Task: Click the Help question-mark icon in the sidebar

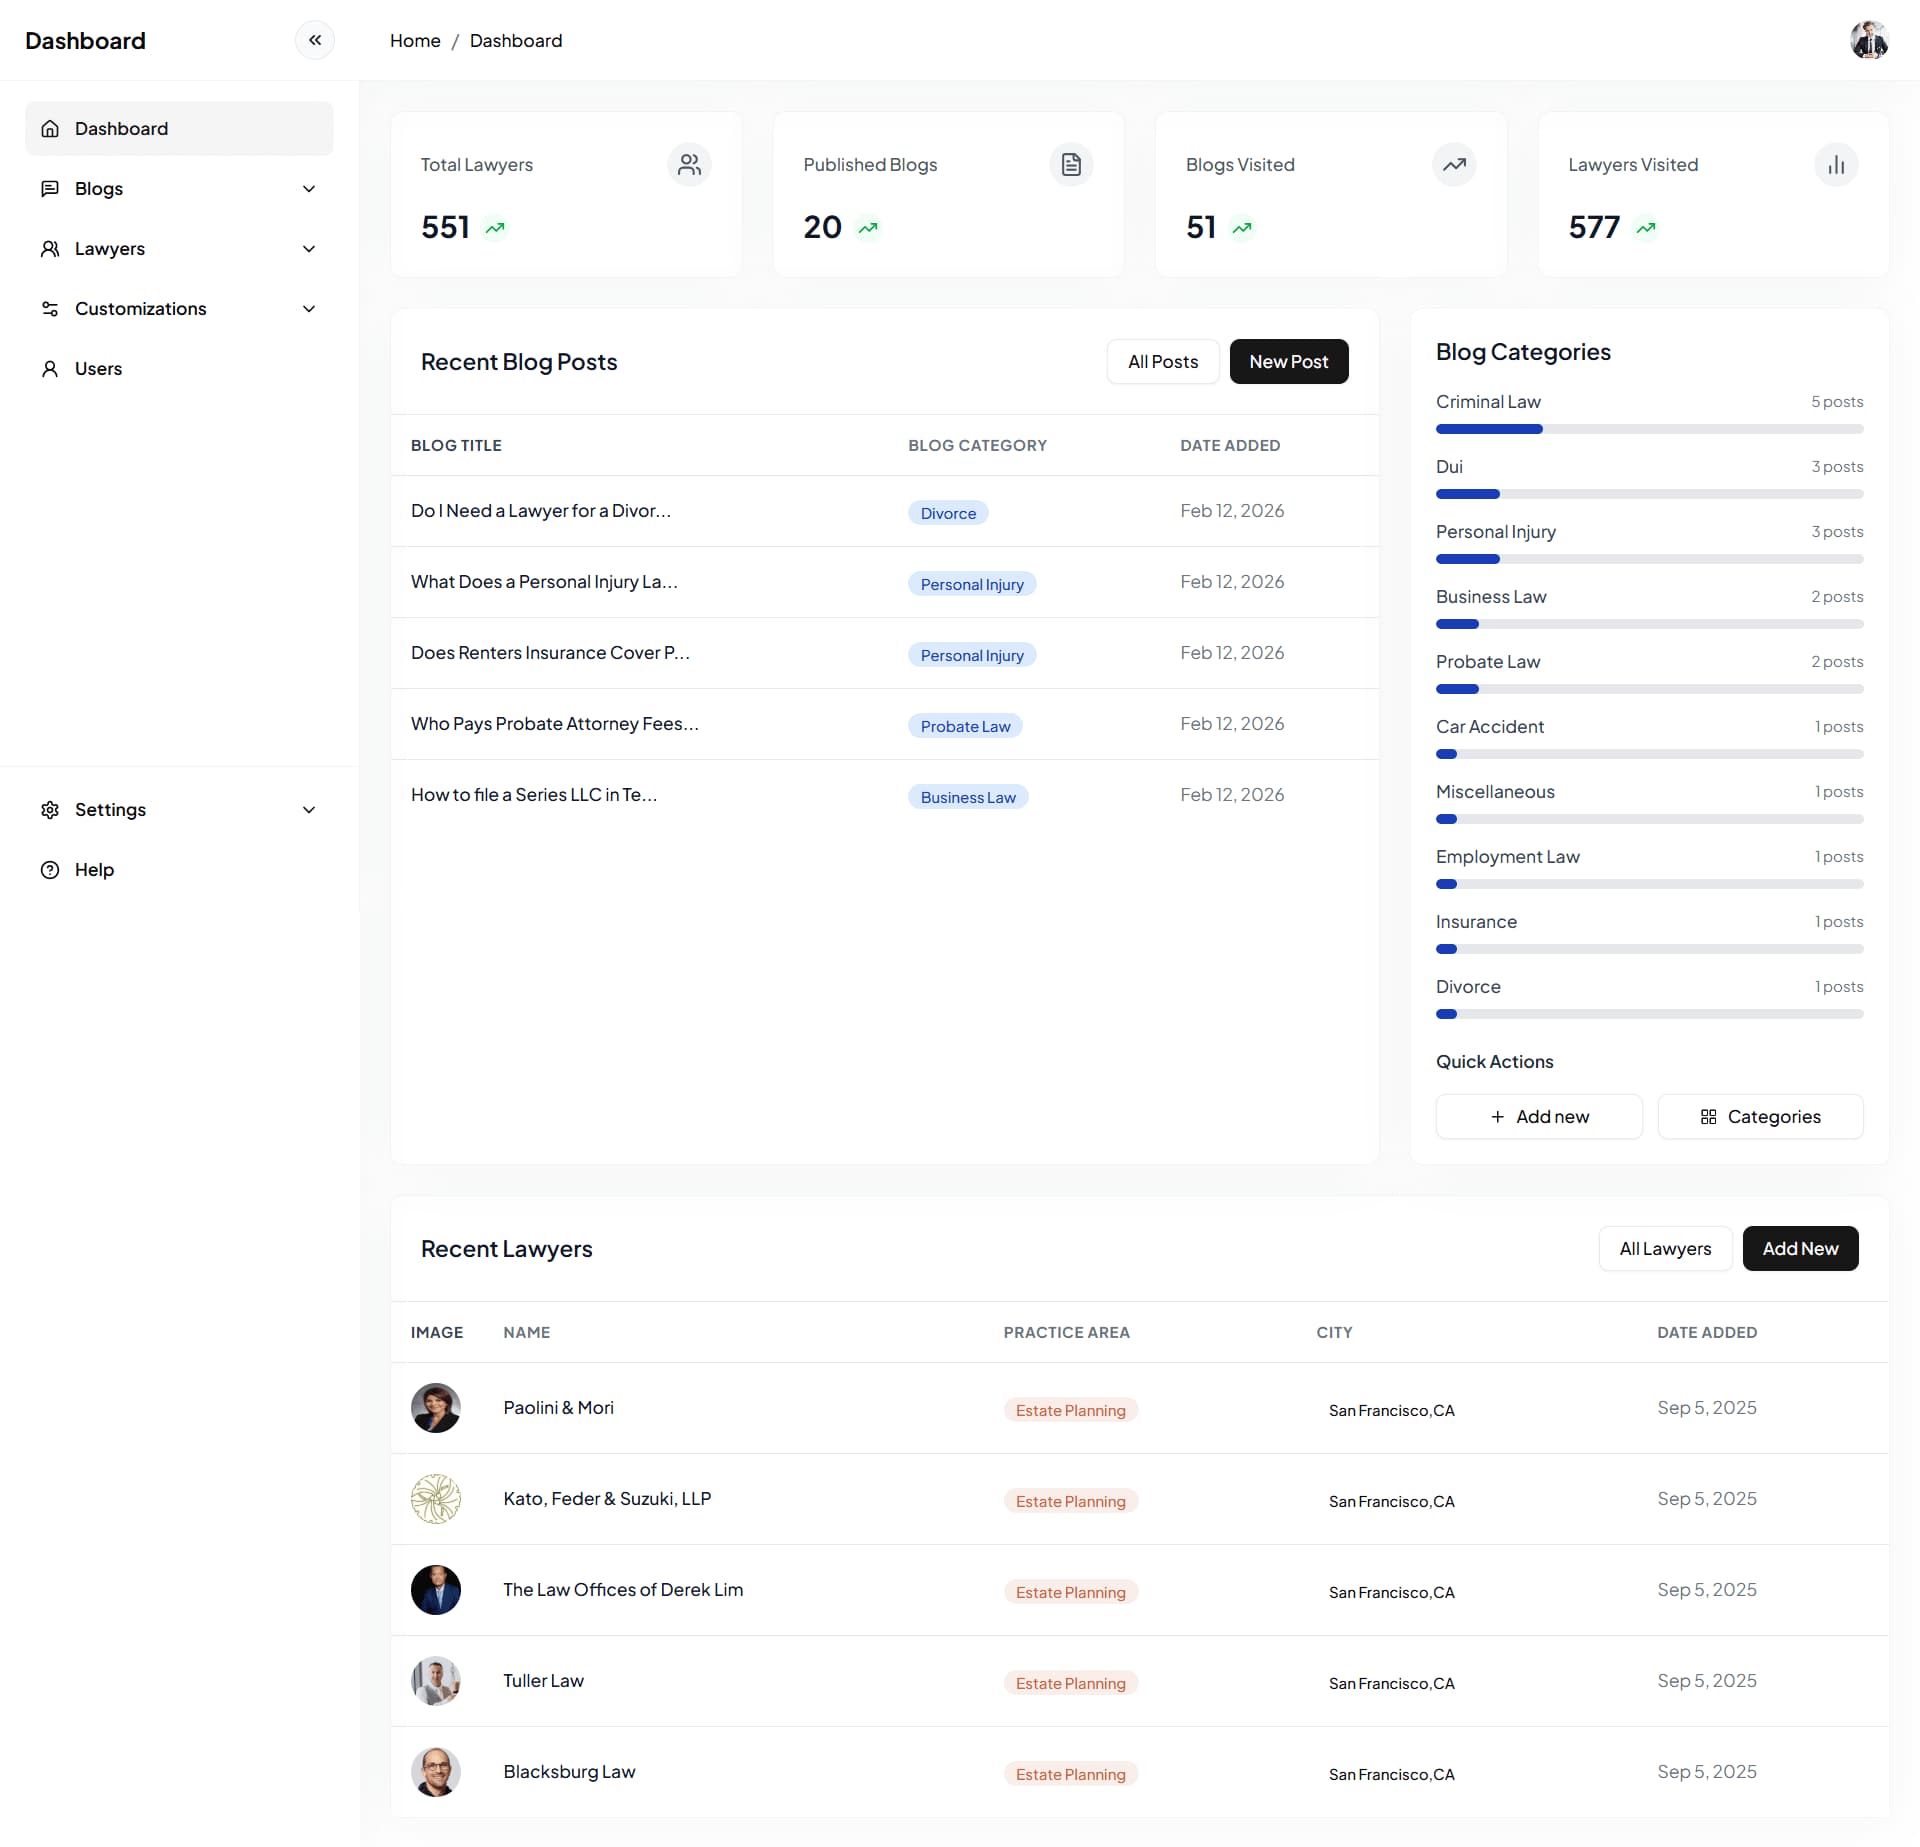Action: pyautogui.click(x=50, y=870)
